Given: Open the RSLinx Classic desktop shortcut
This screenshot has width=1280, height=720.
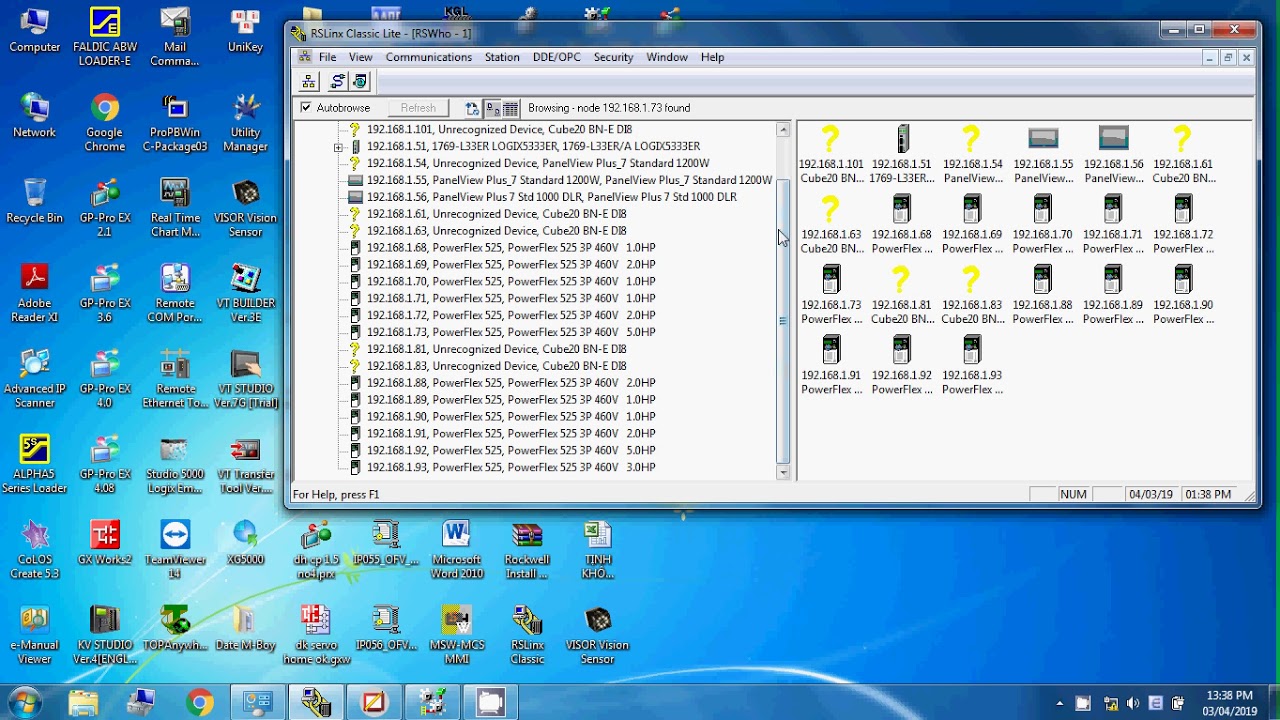Looking at the screenshot, I should [x=527, y=635].
